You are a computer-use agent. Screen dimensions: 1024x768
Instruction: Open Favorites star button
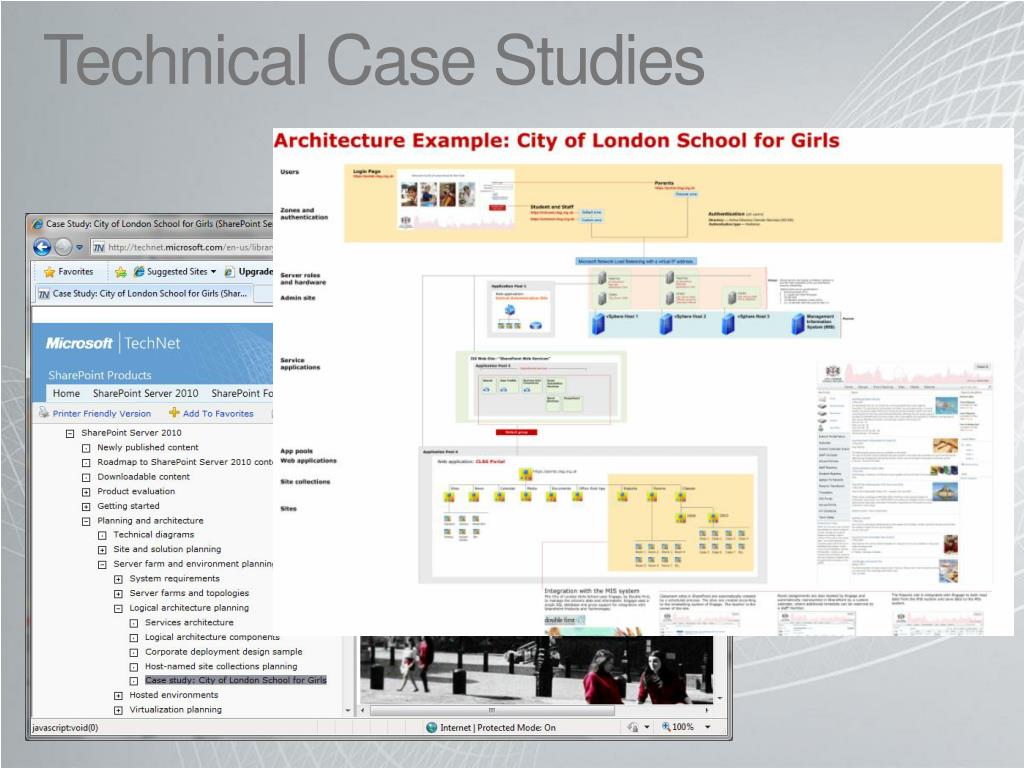[68, 272]
